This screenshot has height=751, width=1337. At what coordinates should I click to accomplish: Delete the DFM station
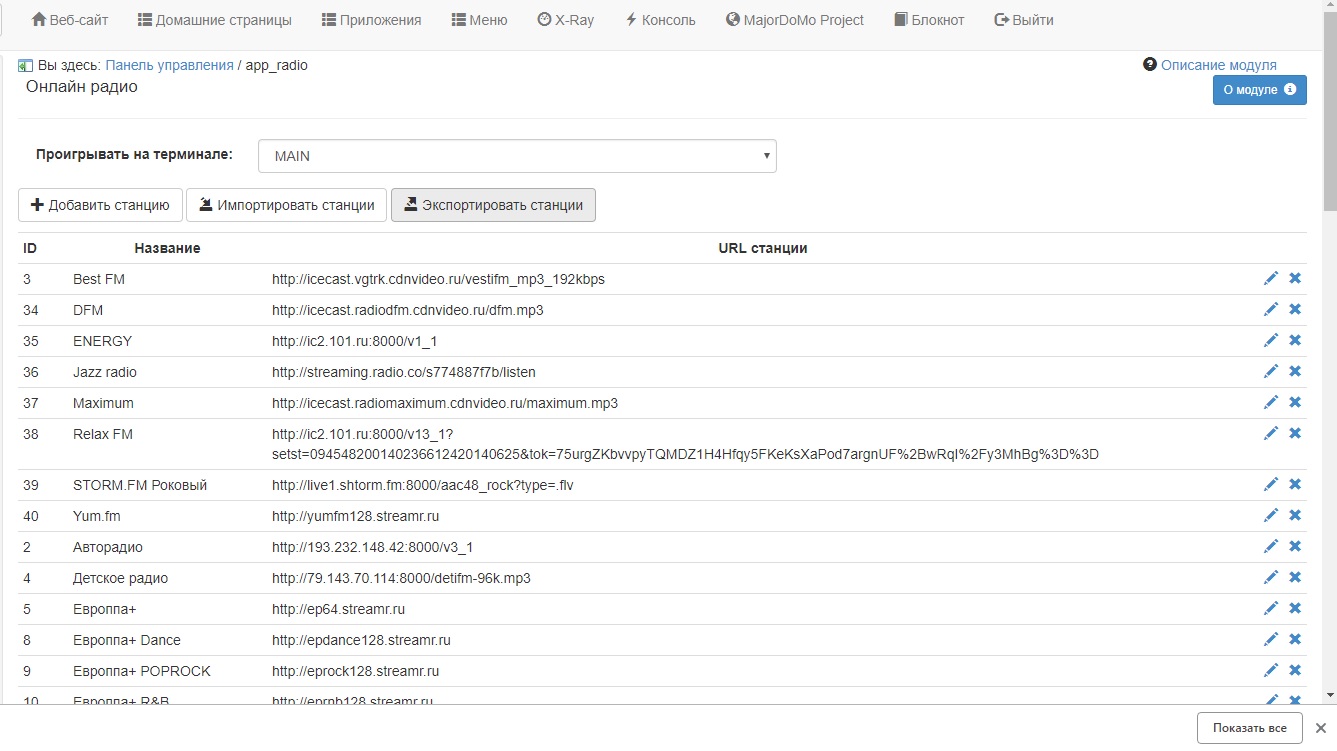tap(1295, 310)
